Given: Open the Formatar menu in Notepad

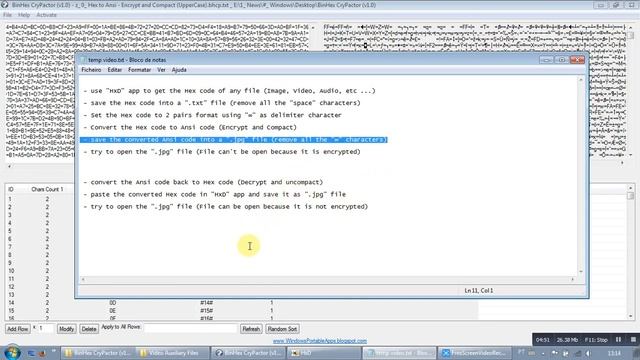Looking at the screenshot, I should [139, 70].
